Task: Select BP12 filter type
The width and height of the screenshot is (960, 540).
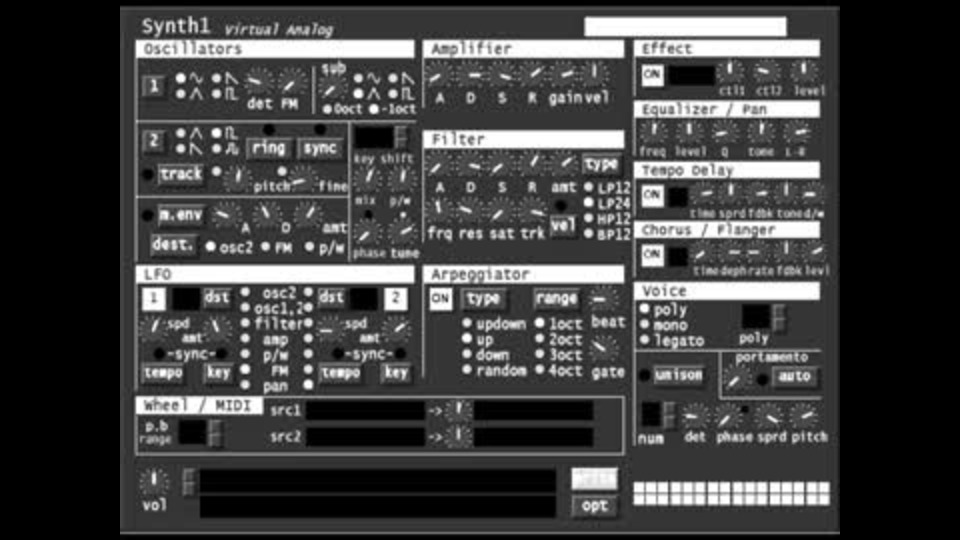Action: 589,233
